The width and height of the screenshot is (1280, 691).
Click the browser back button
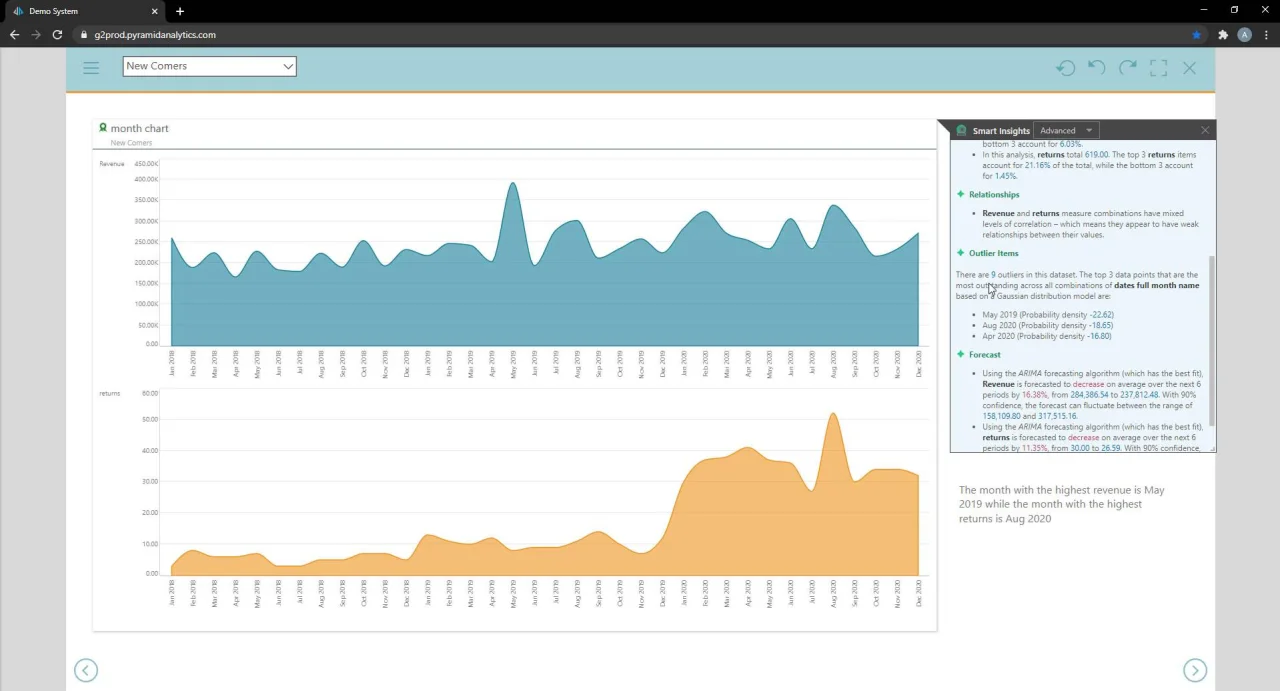[14, 35]
